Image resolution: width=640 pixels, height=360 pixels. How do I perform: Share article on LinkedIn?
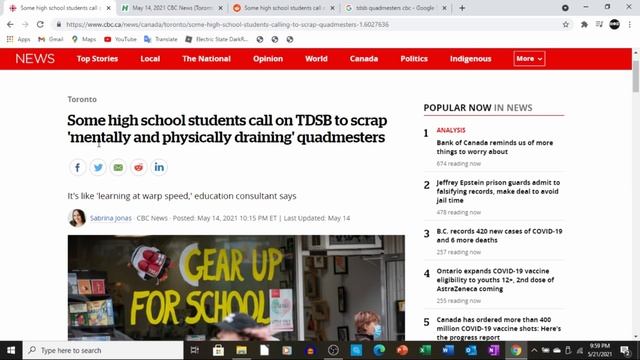[x=159, y=167]
